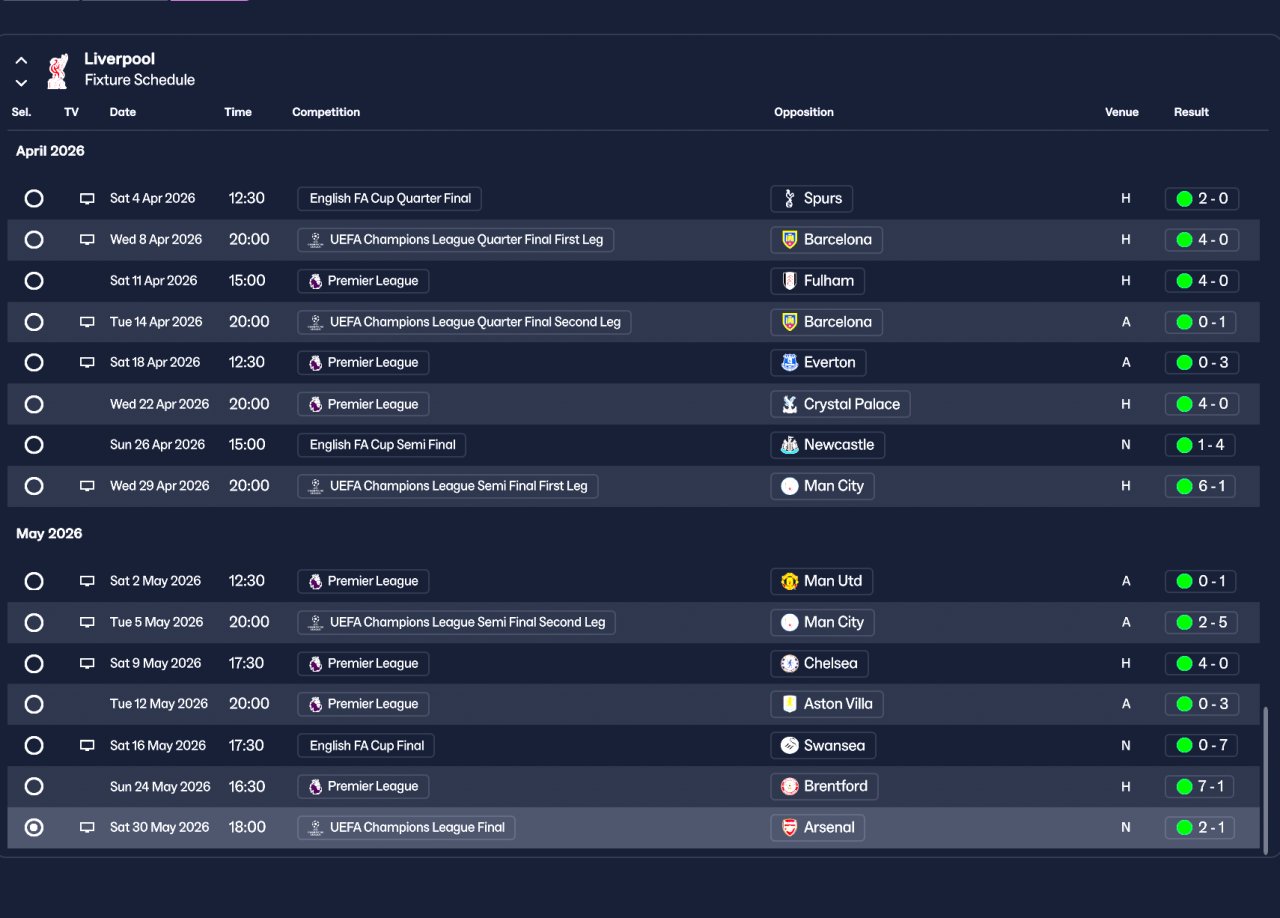Open the English FA Cup Quarter Final competition
Screen dimensions: 1280x918
[x=390, y=199]
